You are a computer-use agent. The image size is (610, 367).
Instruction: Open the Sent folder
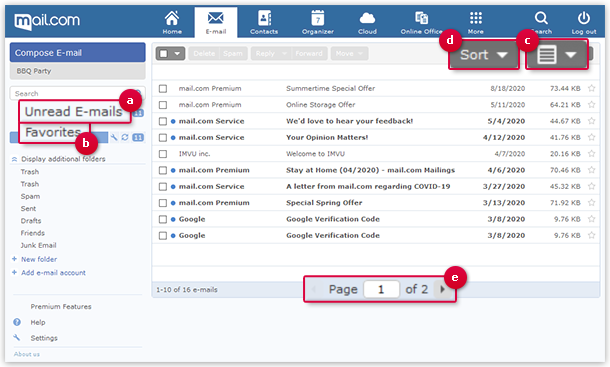tap(28, 209)
